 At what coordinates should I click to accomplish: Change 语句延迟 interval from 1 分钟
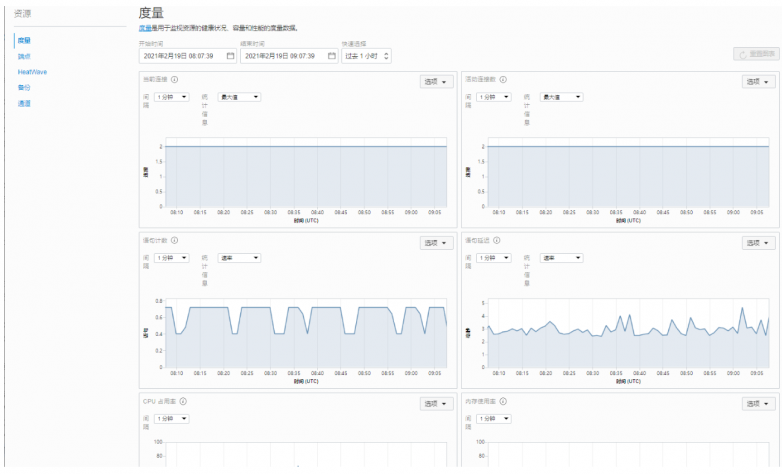494,258
